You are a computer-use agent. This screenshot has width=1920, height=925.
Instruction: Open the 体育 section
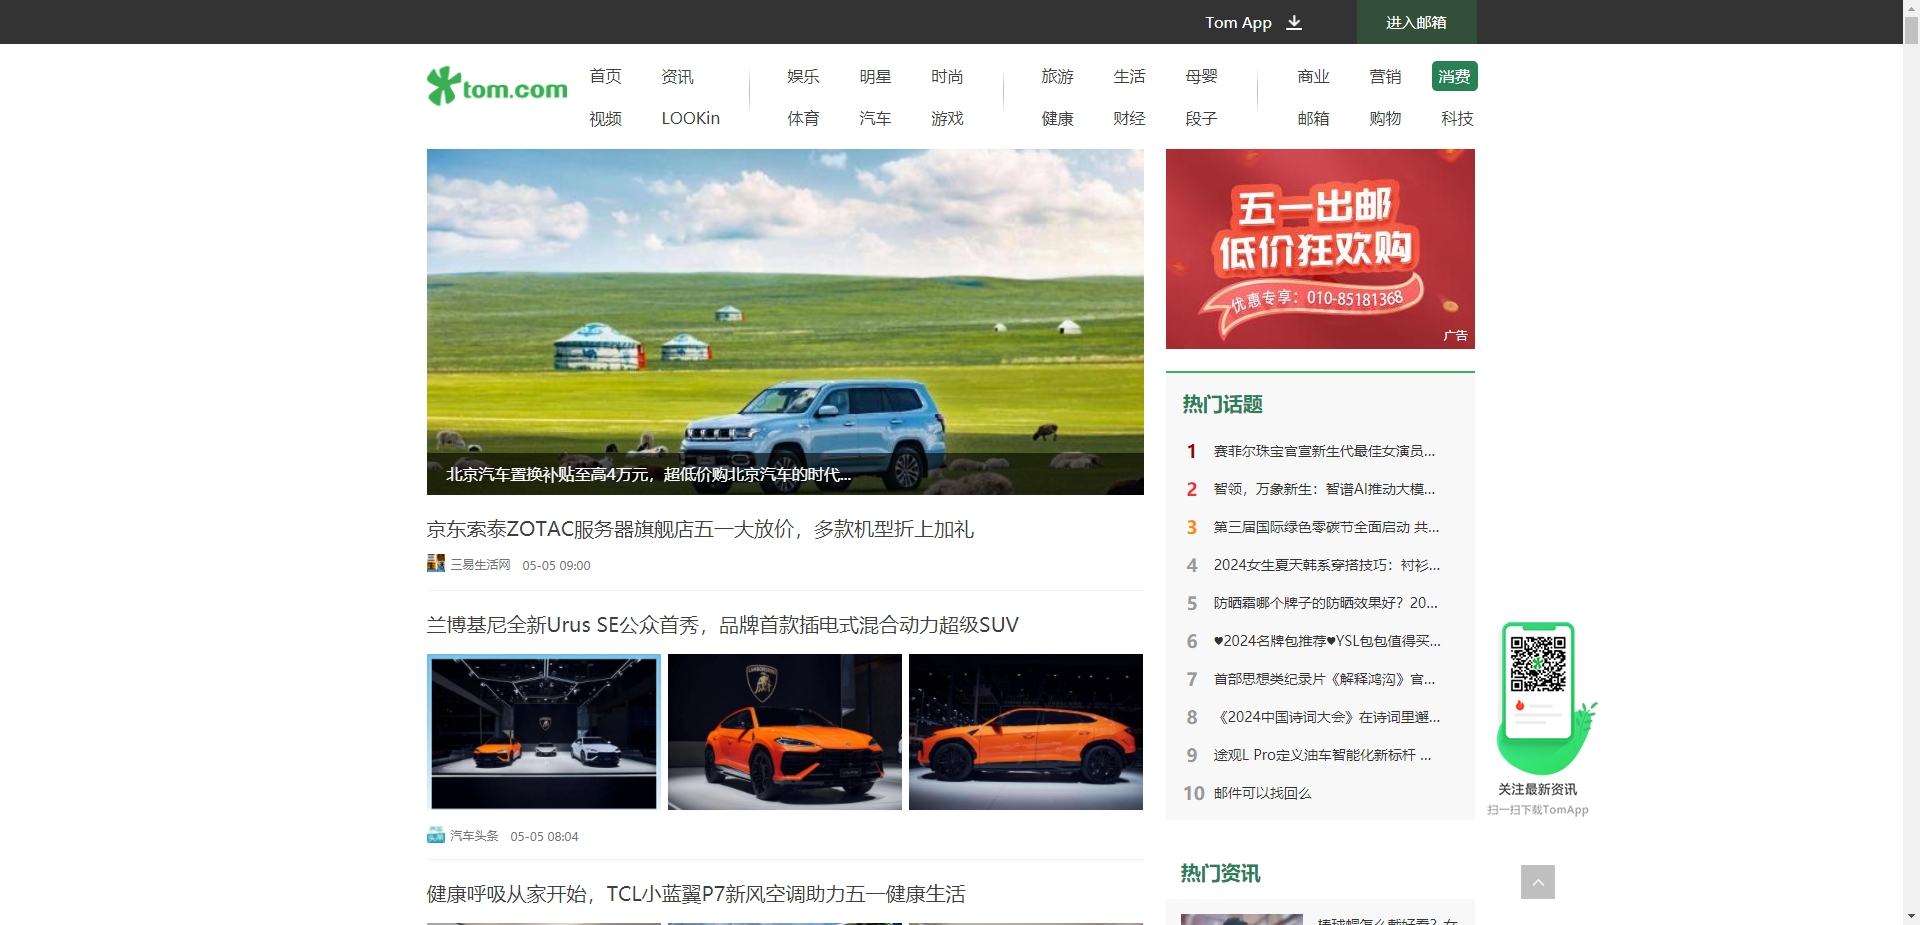803,118
